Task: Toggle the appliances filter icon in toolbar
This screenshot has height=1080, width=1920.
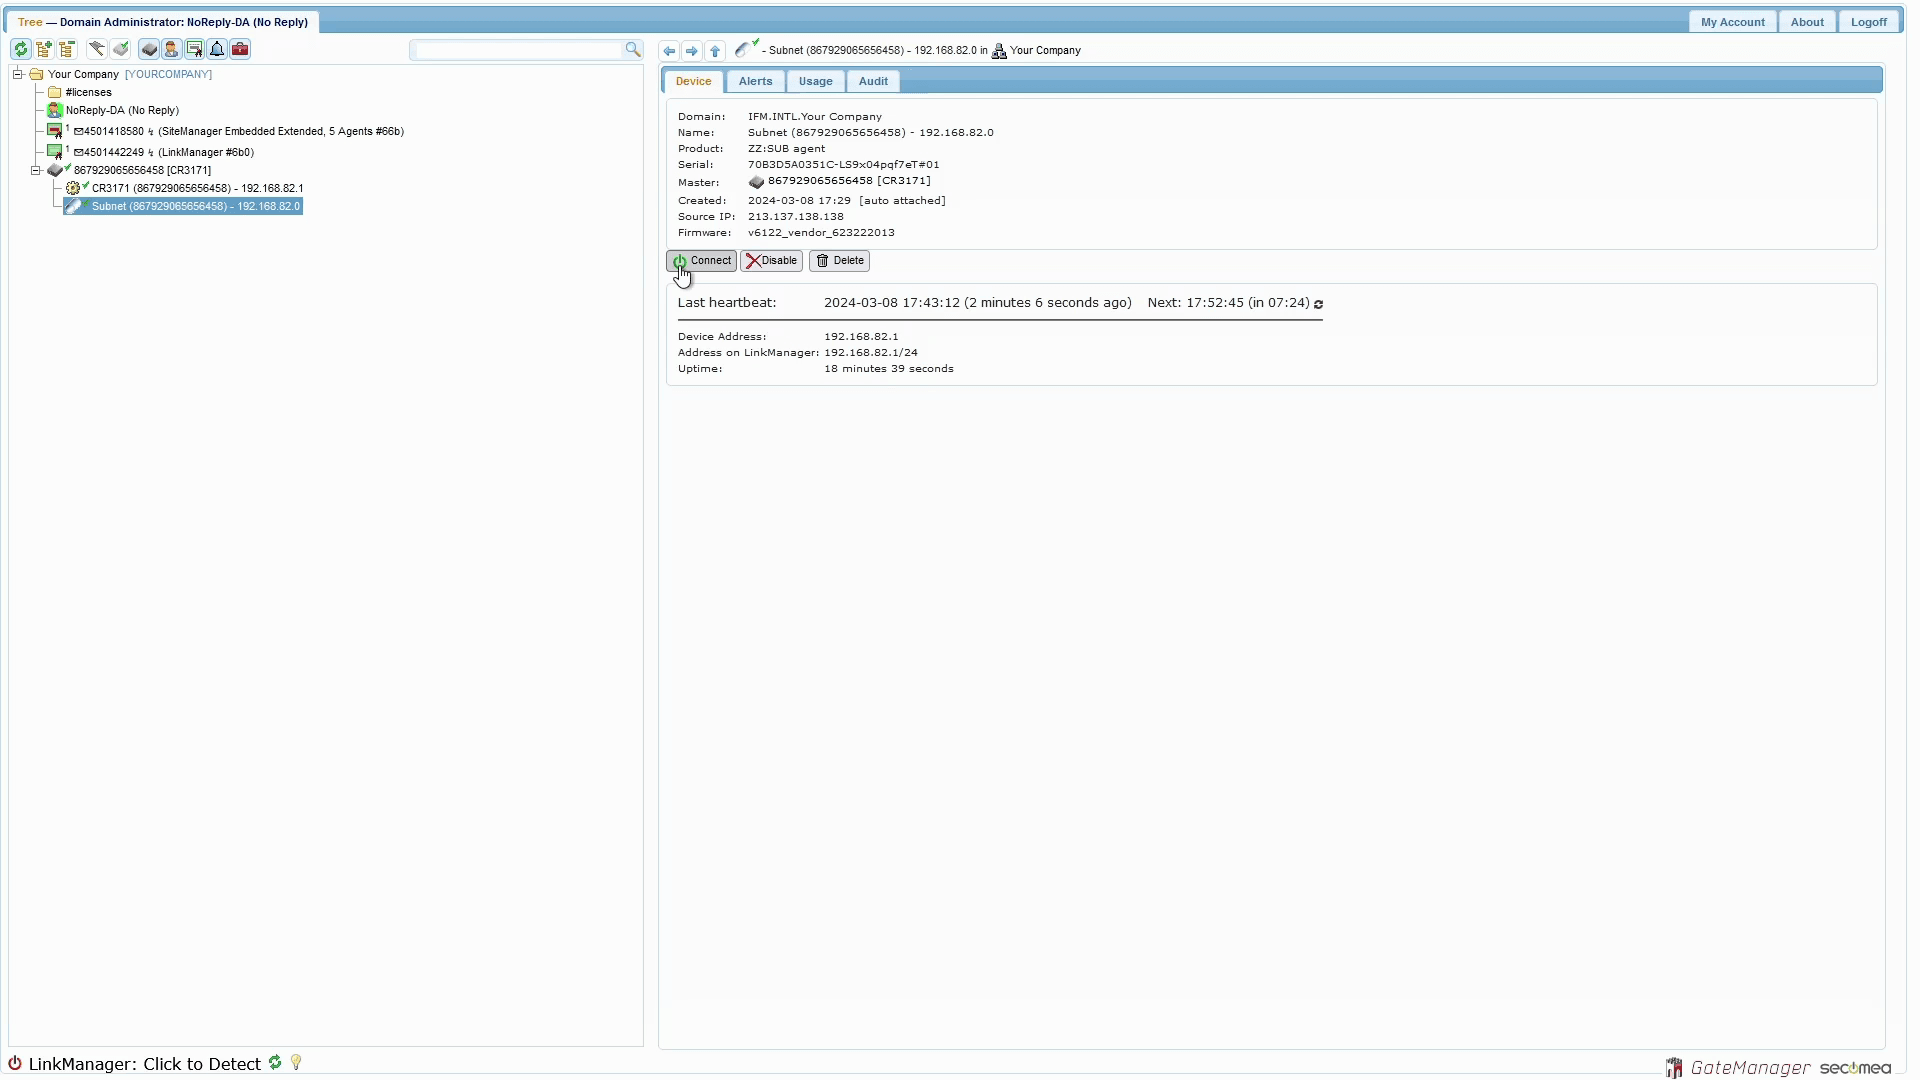Action: pos(149,49)
